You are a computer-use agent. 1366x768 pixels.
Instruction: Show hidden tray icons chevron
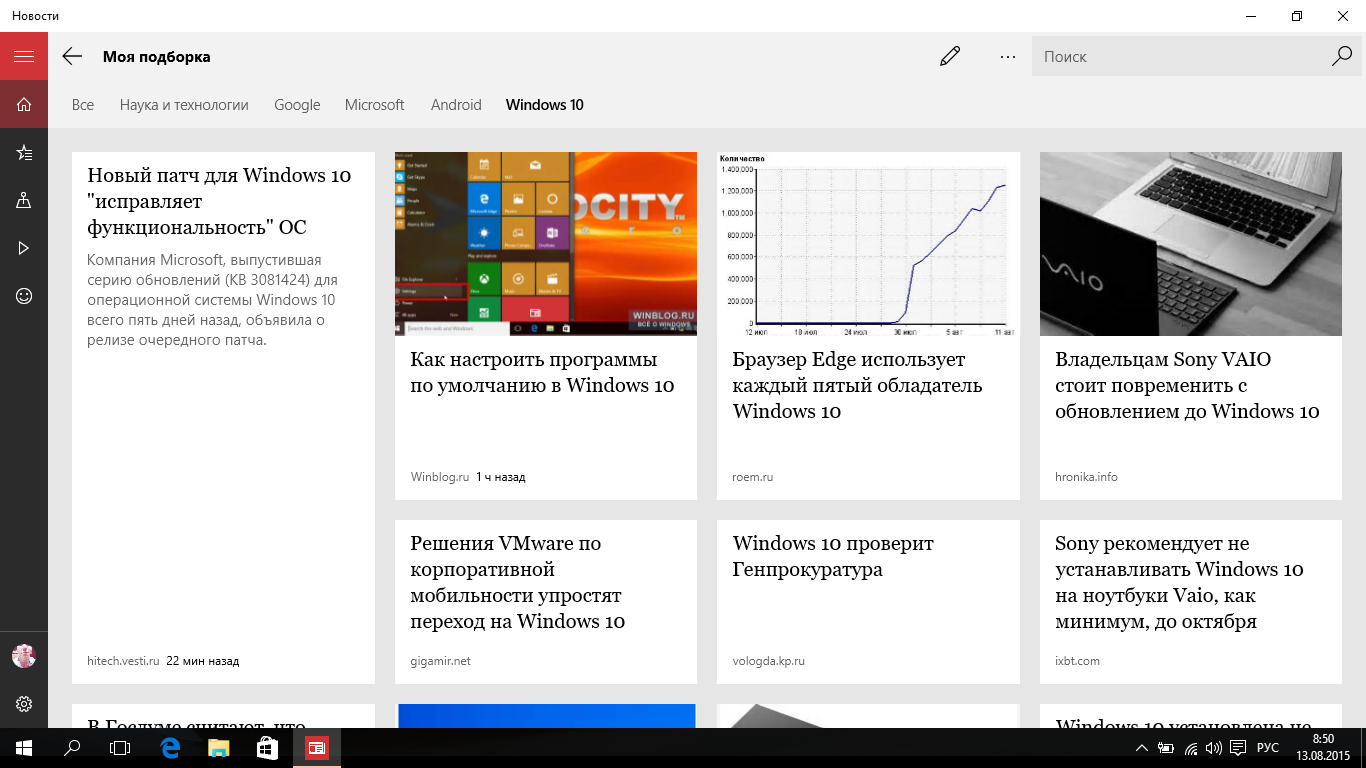coord(1142,748)
